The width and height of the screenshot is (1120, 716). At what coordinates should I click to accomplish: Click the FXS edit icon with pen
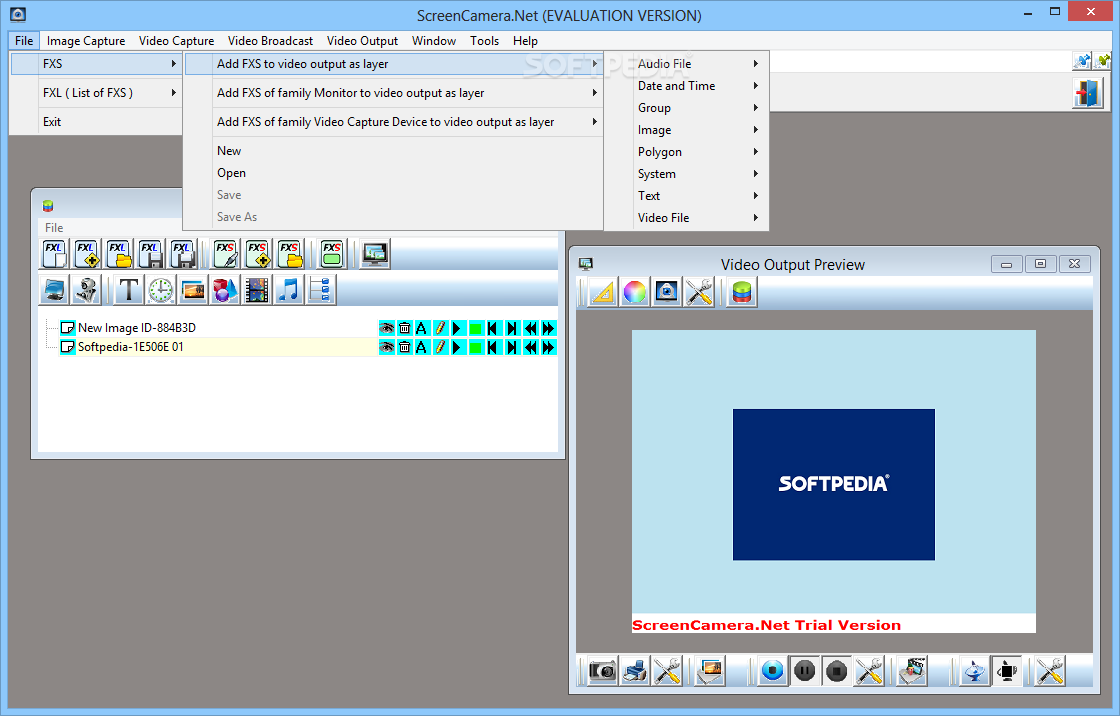click(x=226, y=254)
